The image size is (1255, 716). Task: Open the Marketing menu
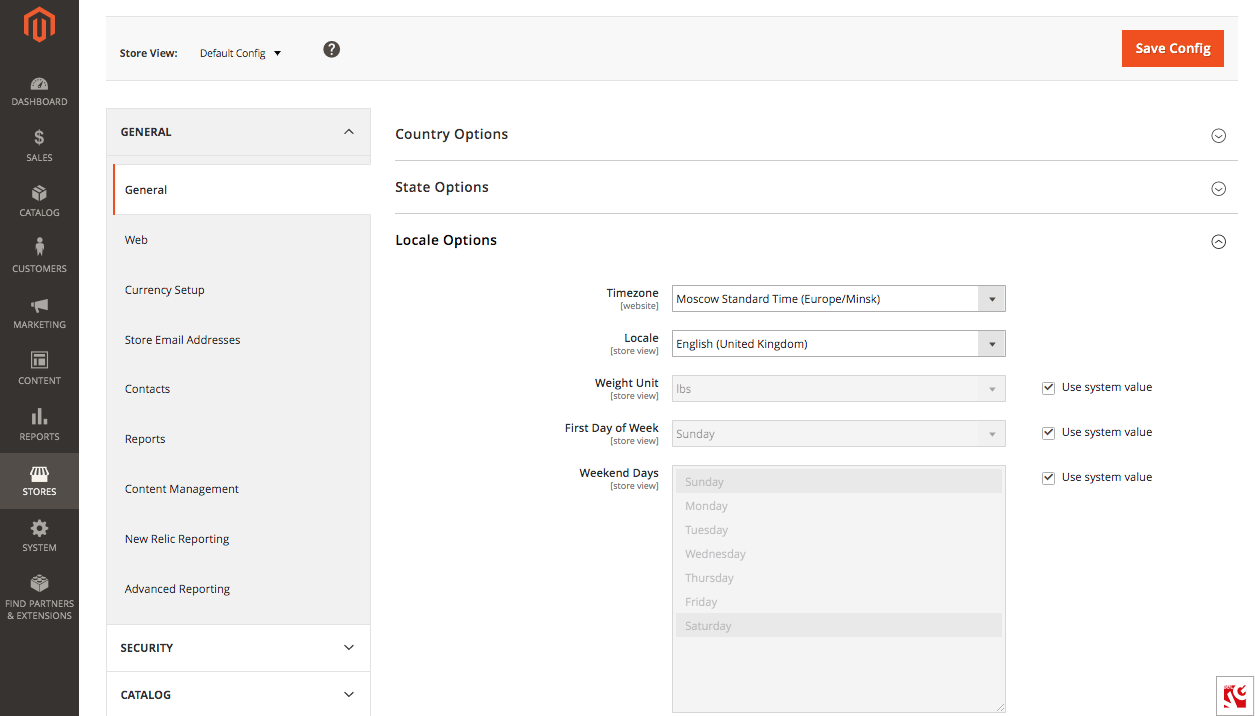click(39, 313)
